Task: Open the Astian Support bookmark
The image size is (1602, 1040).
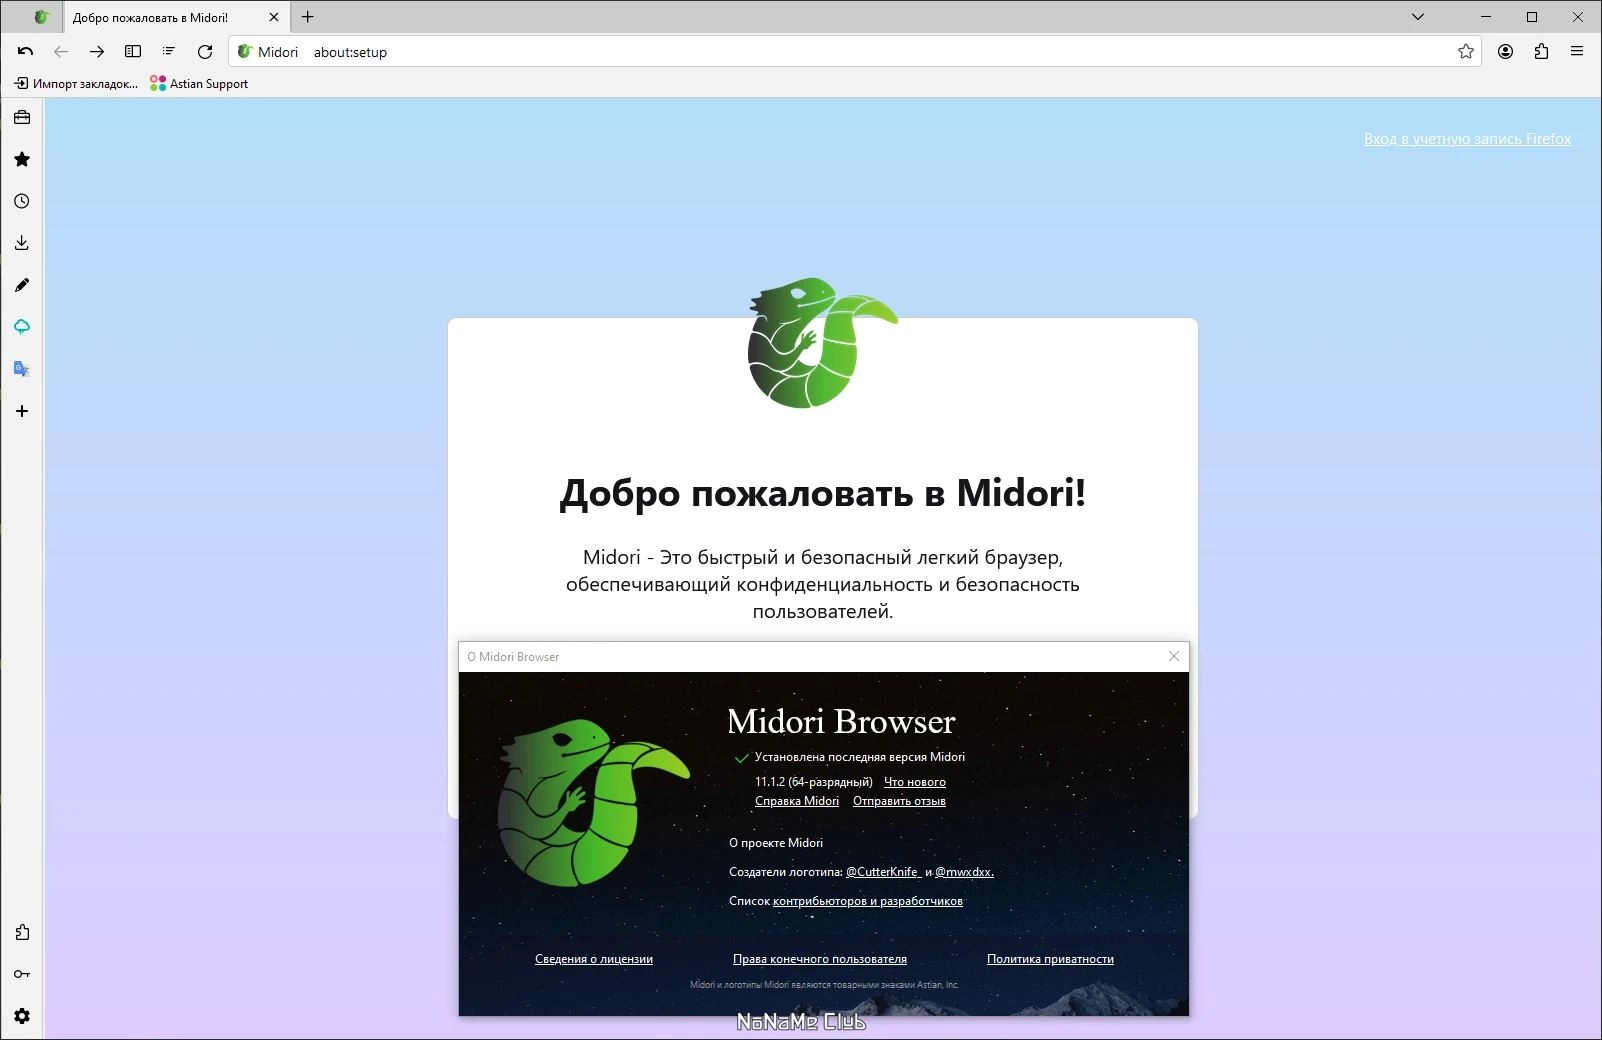Action: point(199,84)
